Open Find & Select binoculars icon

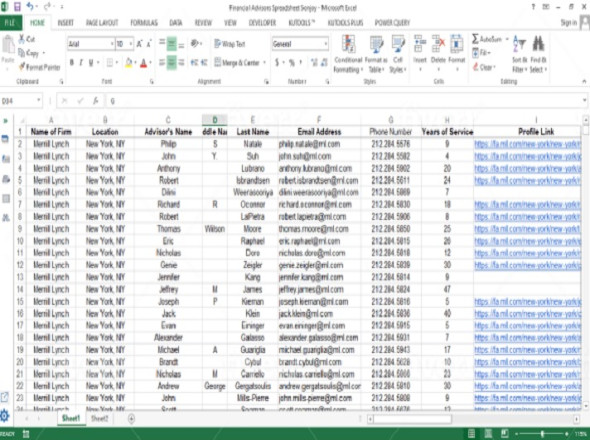tap(538, 44)
